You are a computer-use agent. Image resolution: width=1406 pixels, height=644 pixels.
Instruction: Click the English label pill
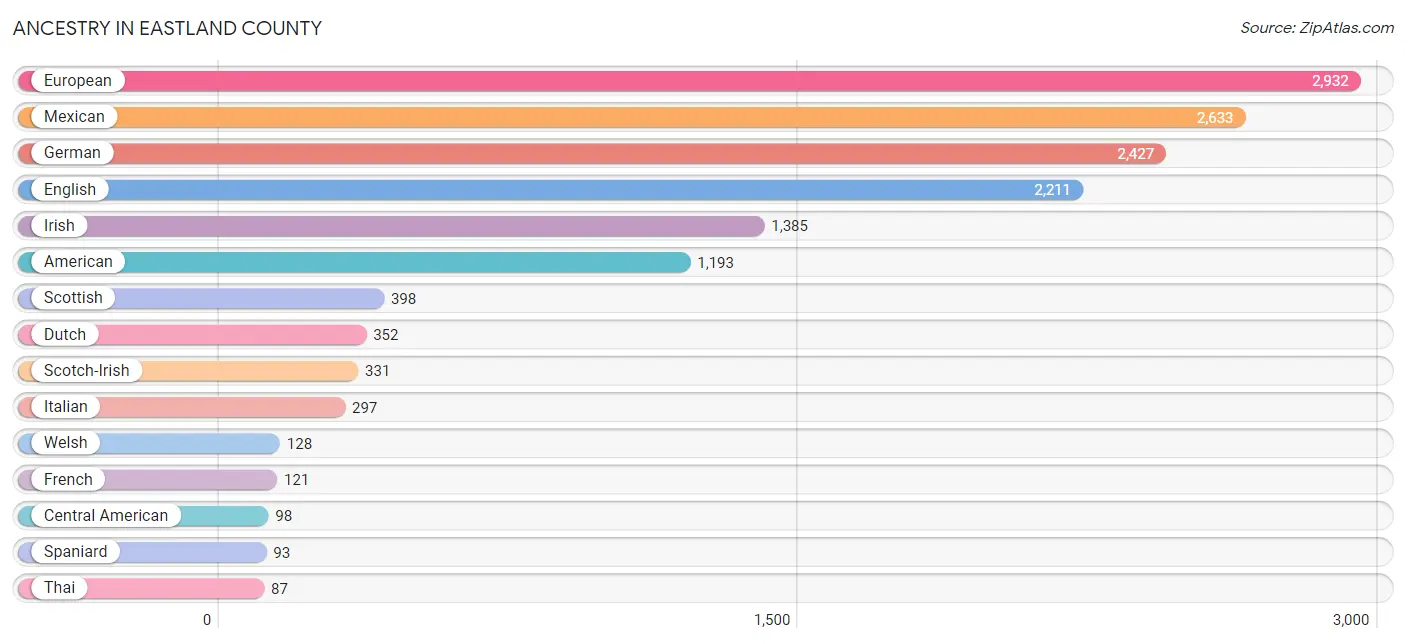coord(70,190)
